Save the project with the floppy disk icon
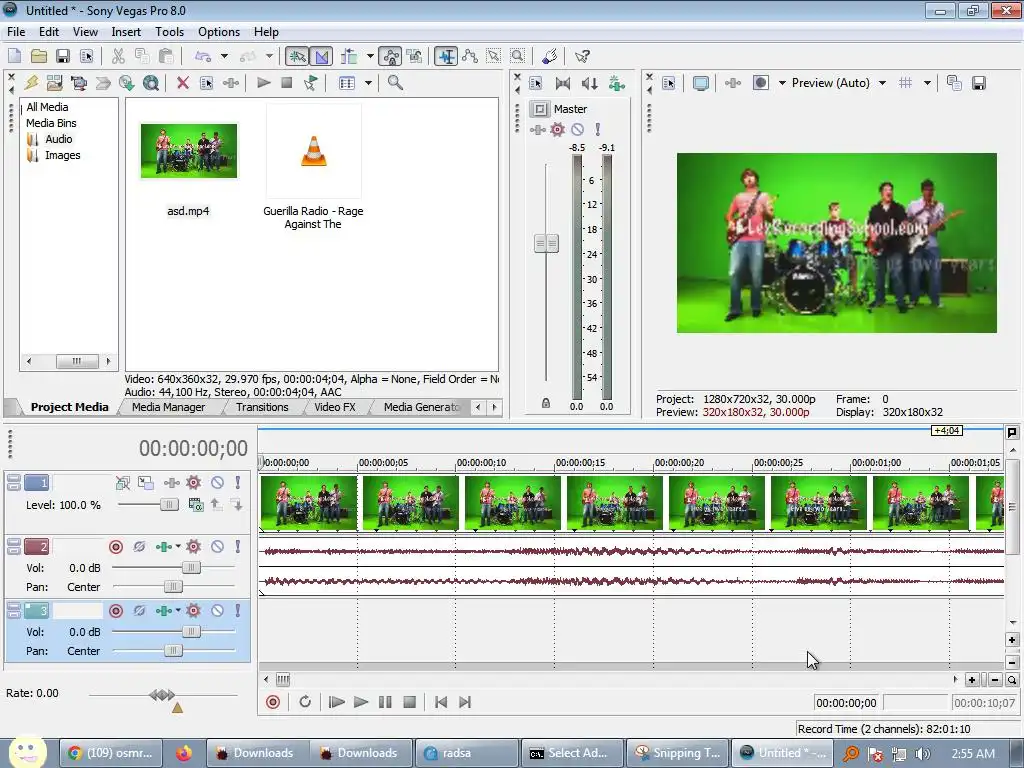 point(63,57)
